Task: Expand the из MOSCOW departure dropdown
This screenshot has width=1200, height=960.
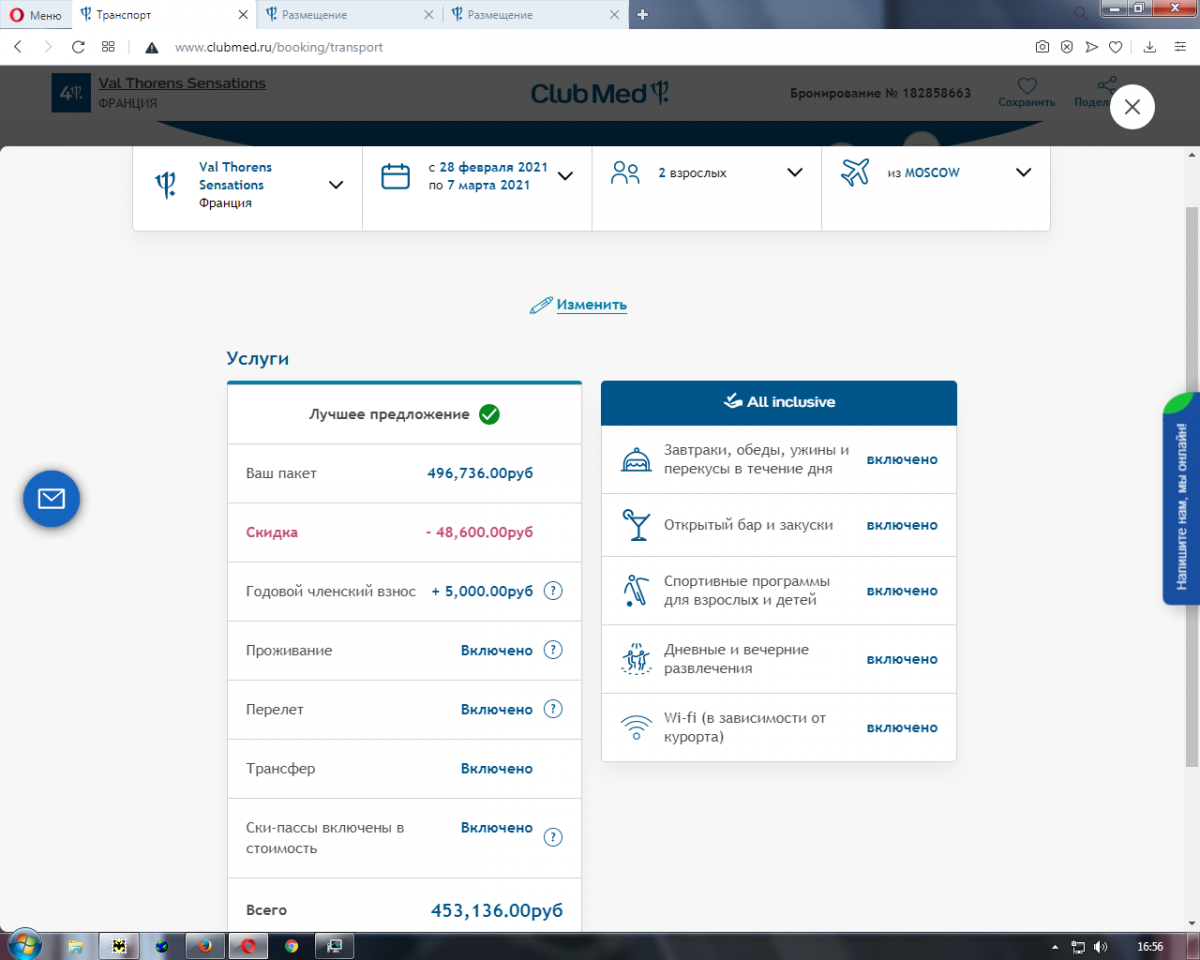Action: [1023, 172]
